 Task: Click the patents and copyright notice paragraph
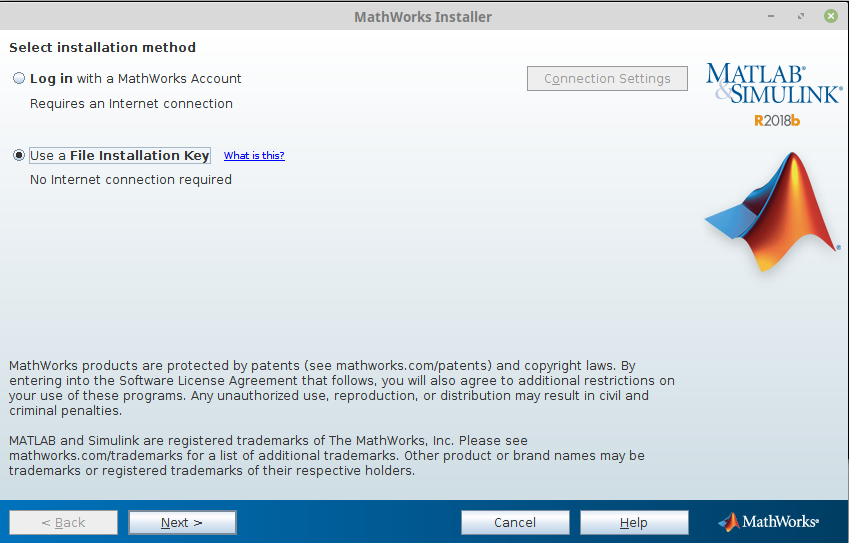pyautogui.click(x=340, y=388)
